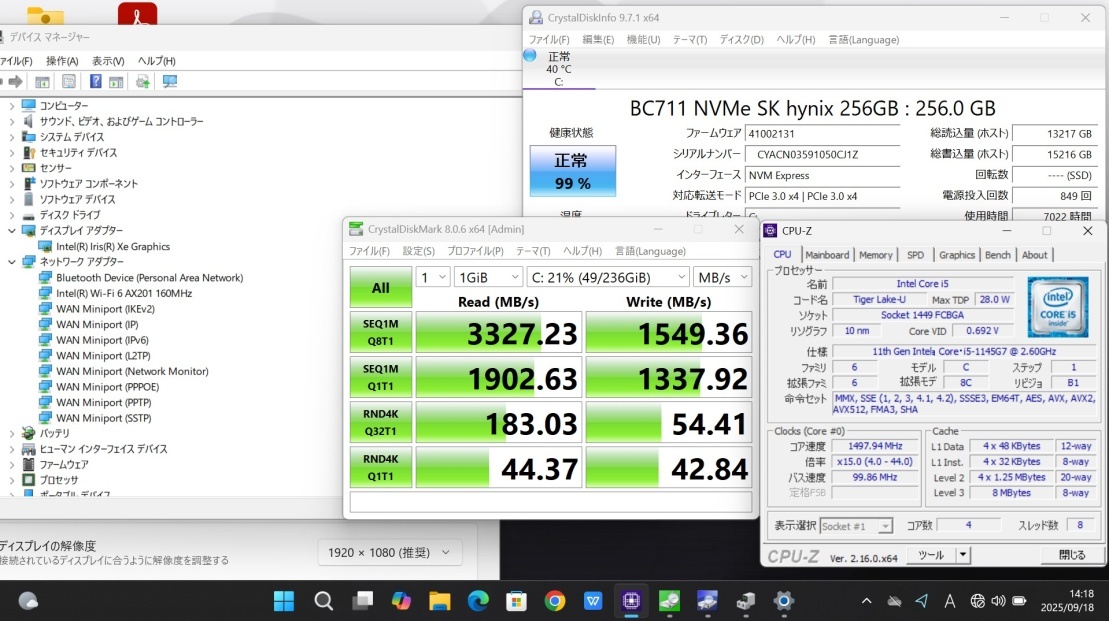Image resolution: width=1109 pixels, height=621 pixels.
Task: Click scan for hardware changes monitor icon
Action: [170, 82]
